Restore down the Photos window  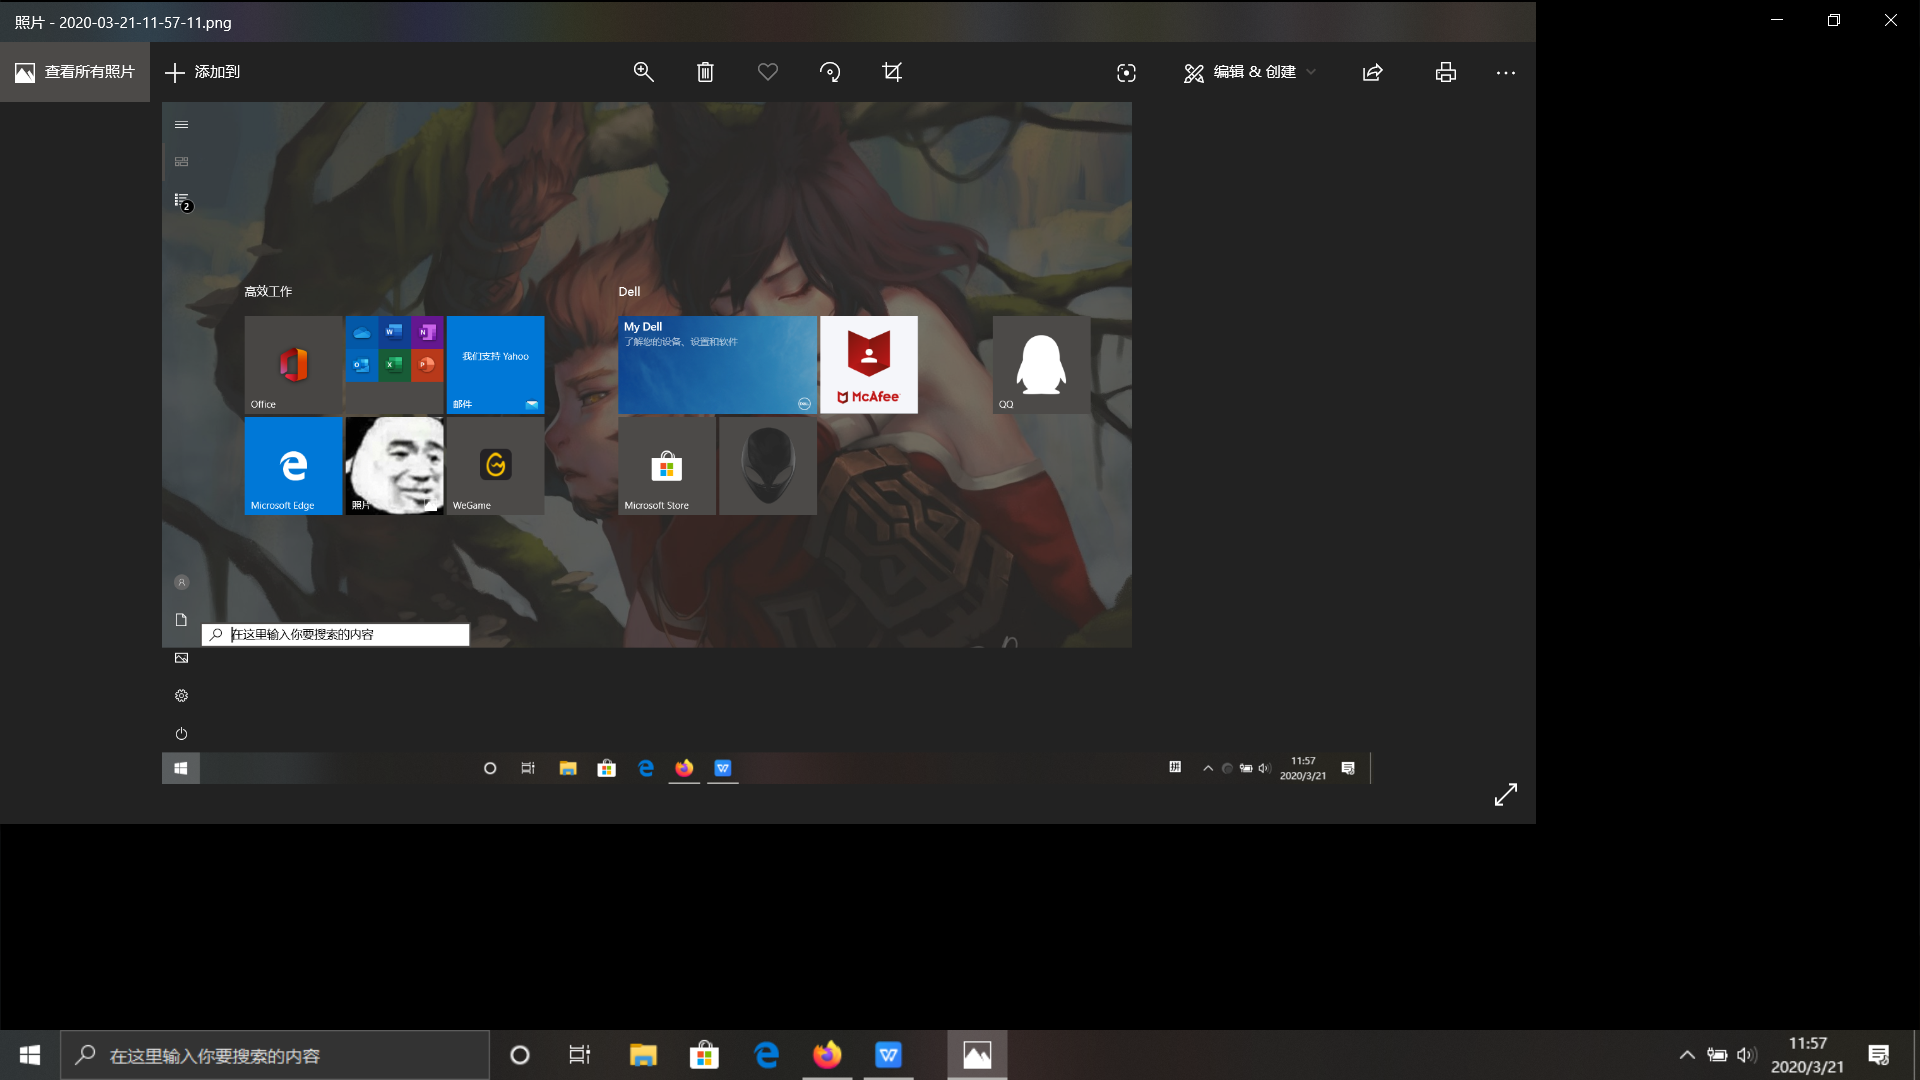coord(1834,20)
